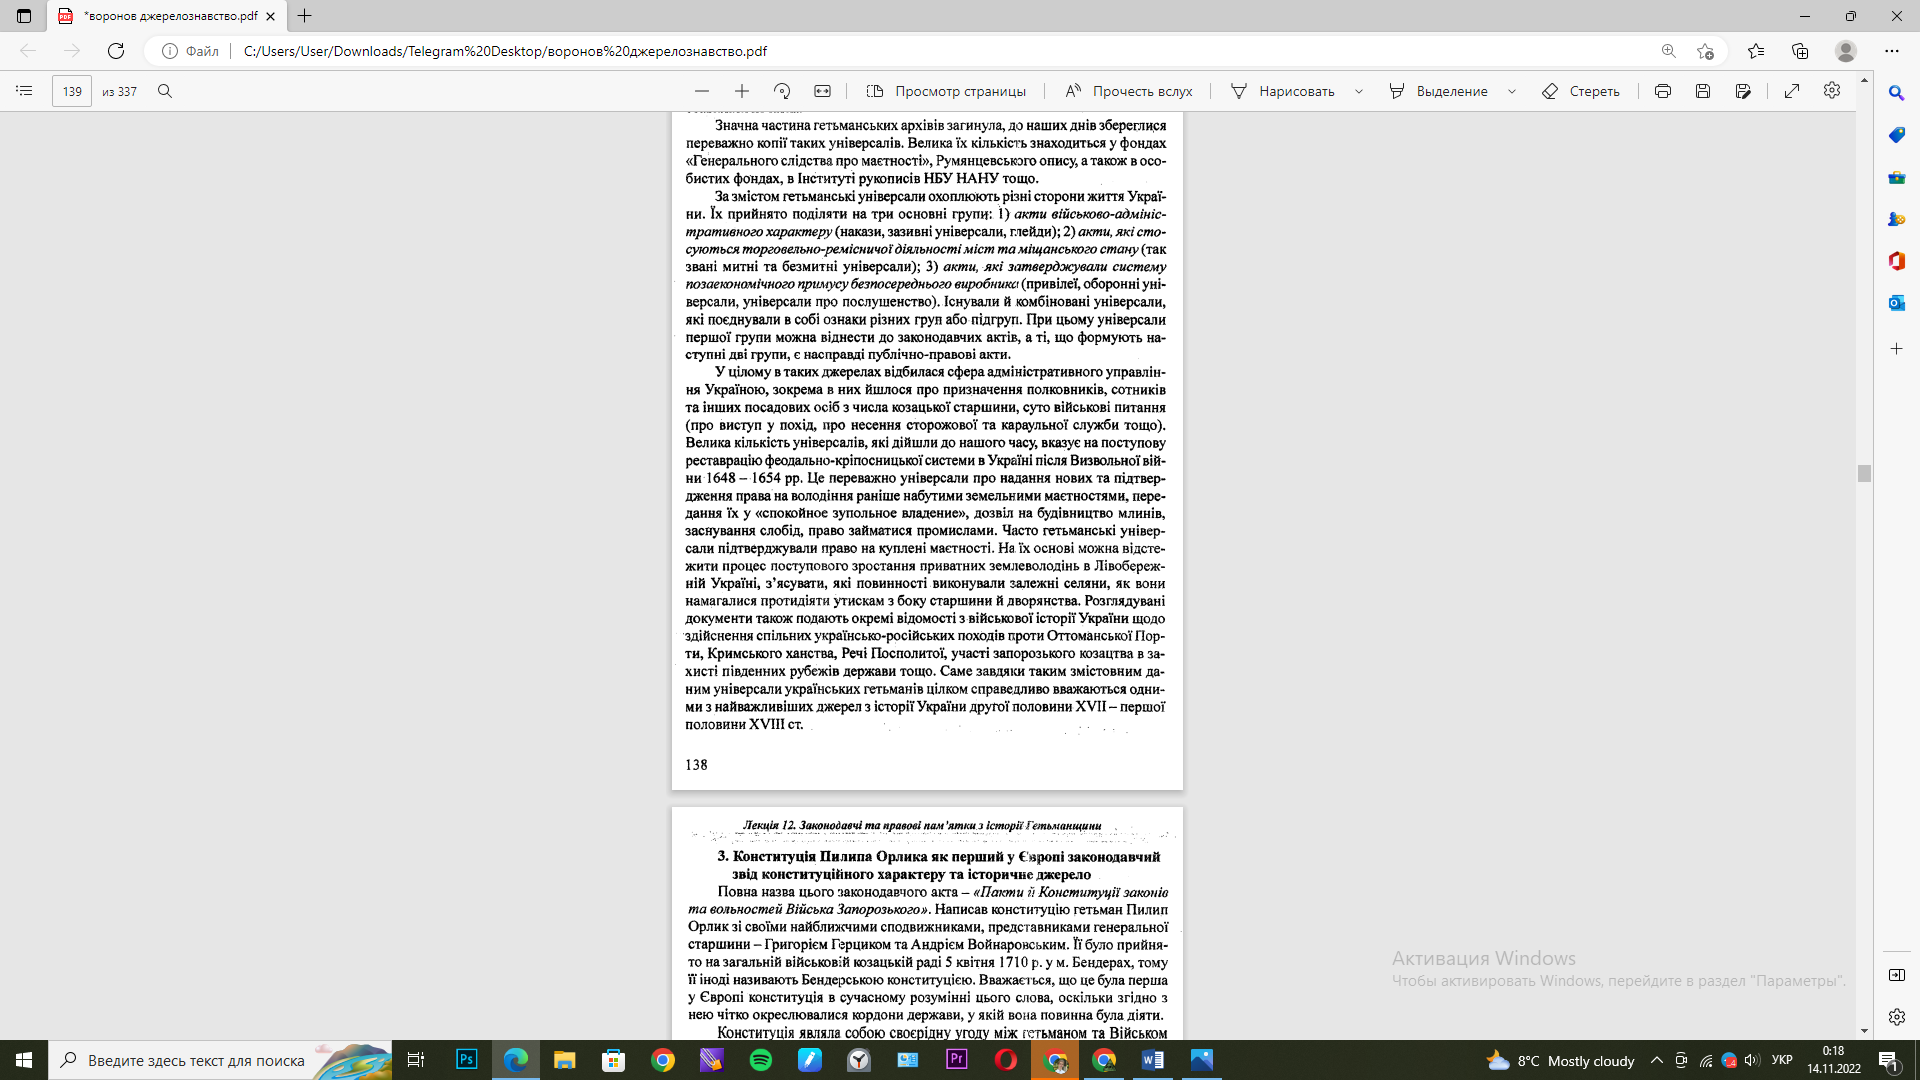Open the find in document search
Screen dimensions: 1920x1080
tap(165, 91)
